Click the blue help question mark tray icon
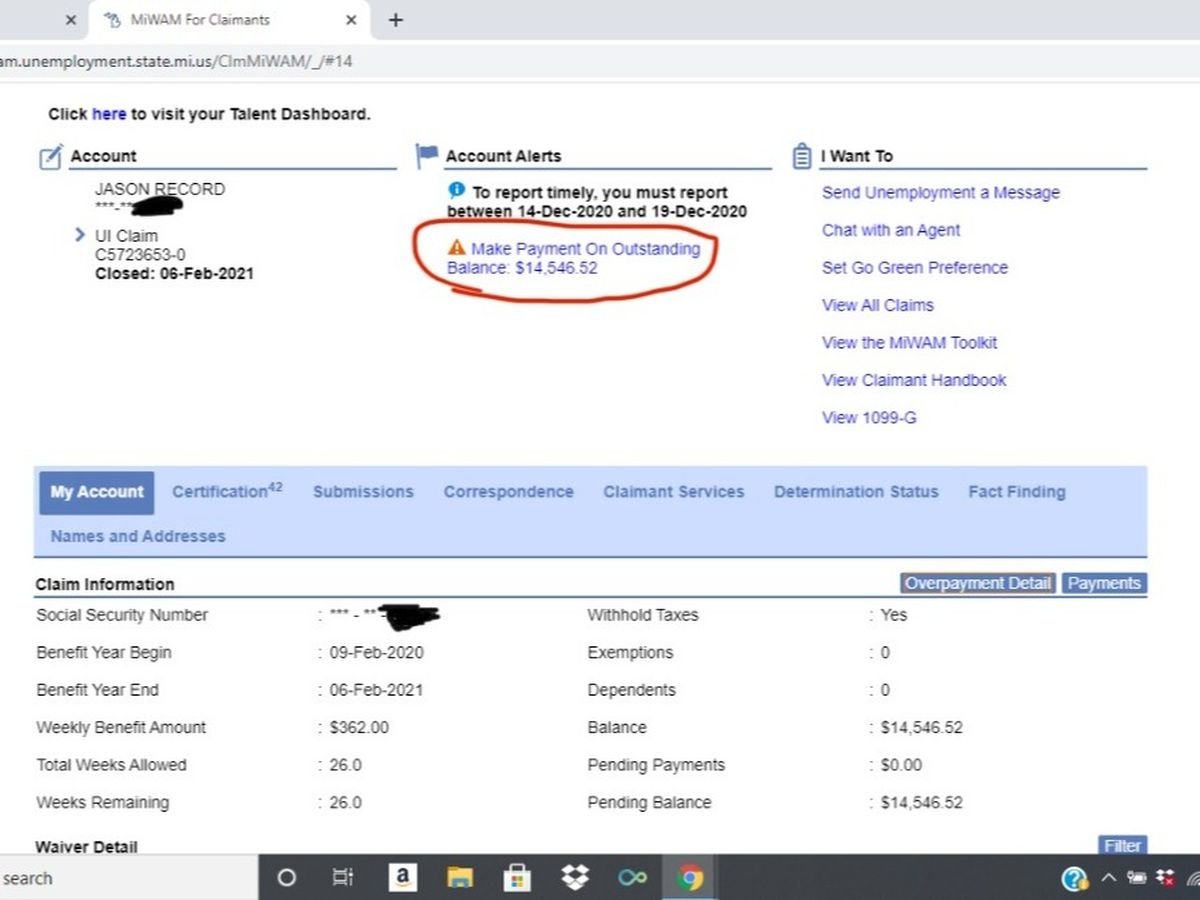1200x900 pixels. pyautogui.click(x=1074, y=879)
